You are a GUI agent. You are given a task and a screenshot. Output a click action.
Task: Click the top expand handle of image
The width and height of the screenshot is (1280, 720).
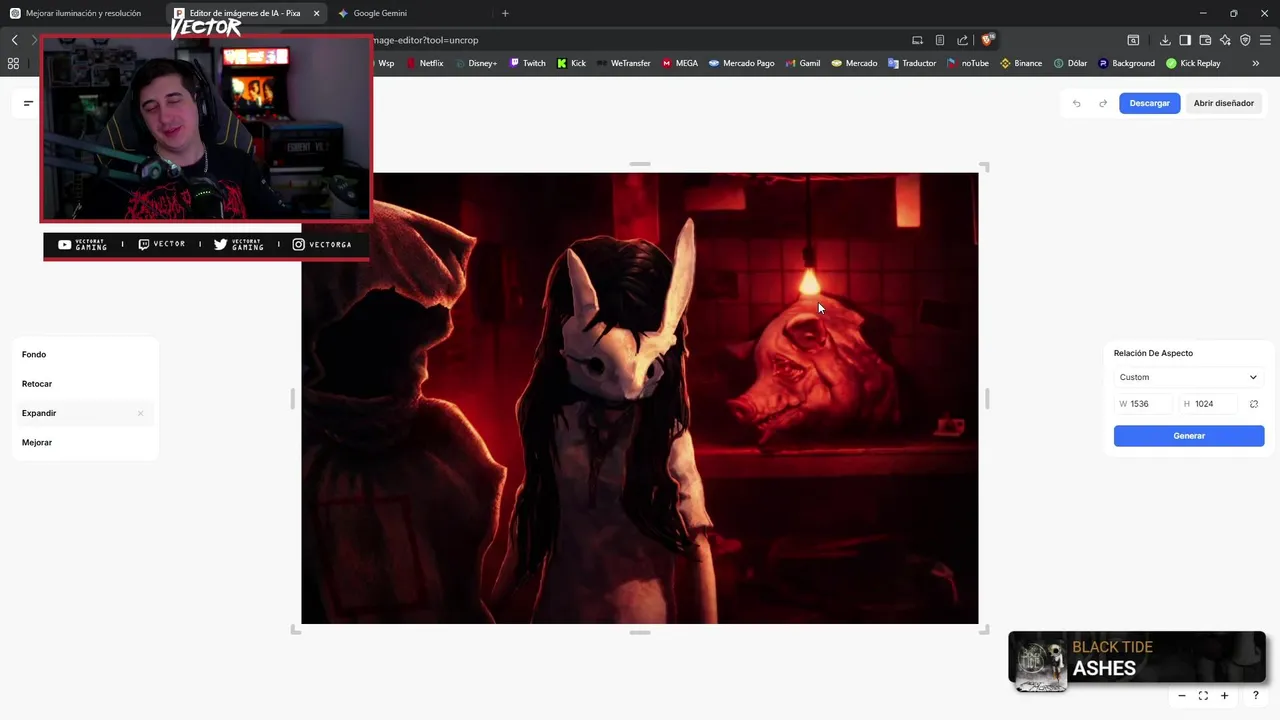click(x=640, y=164)
